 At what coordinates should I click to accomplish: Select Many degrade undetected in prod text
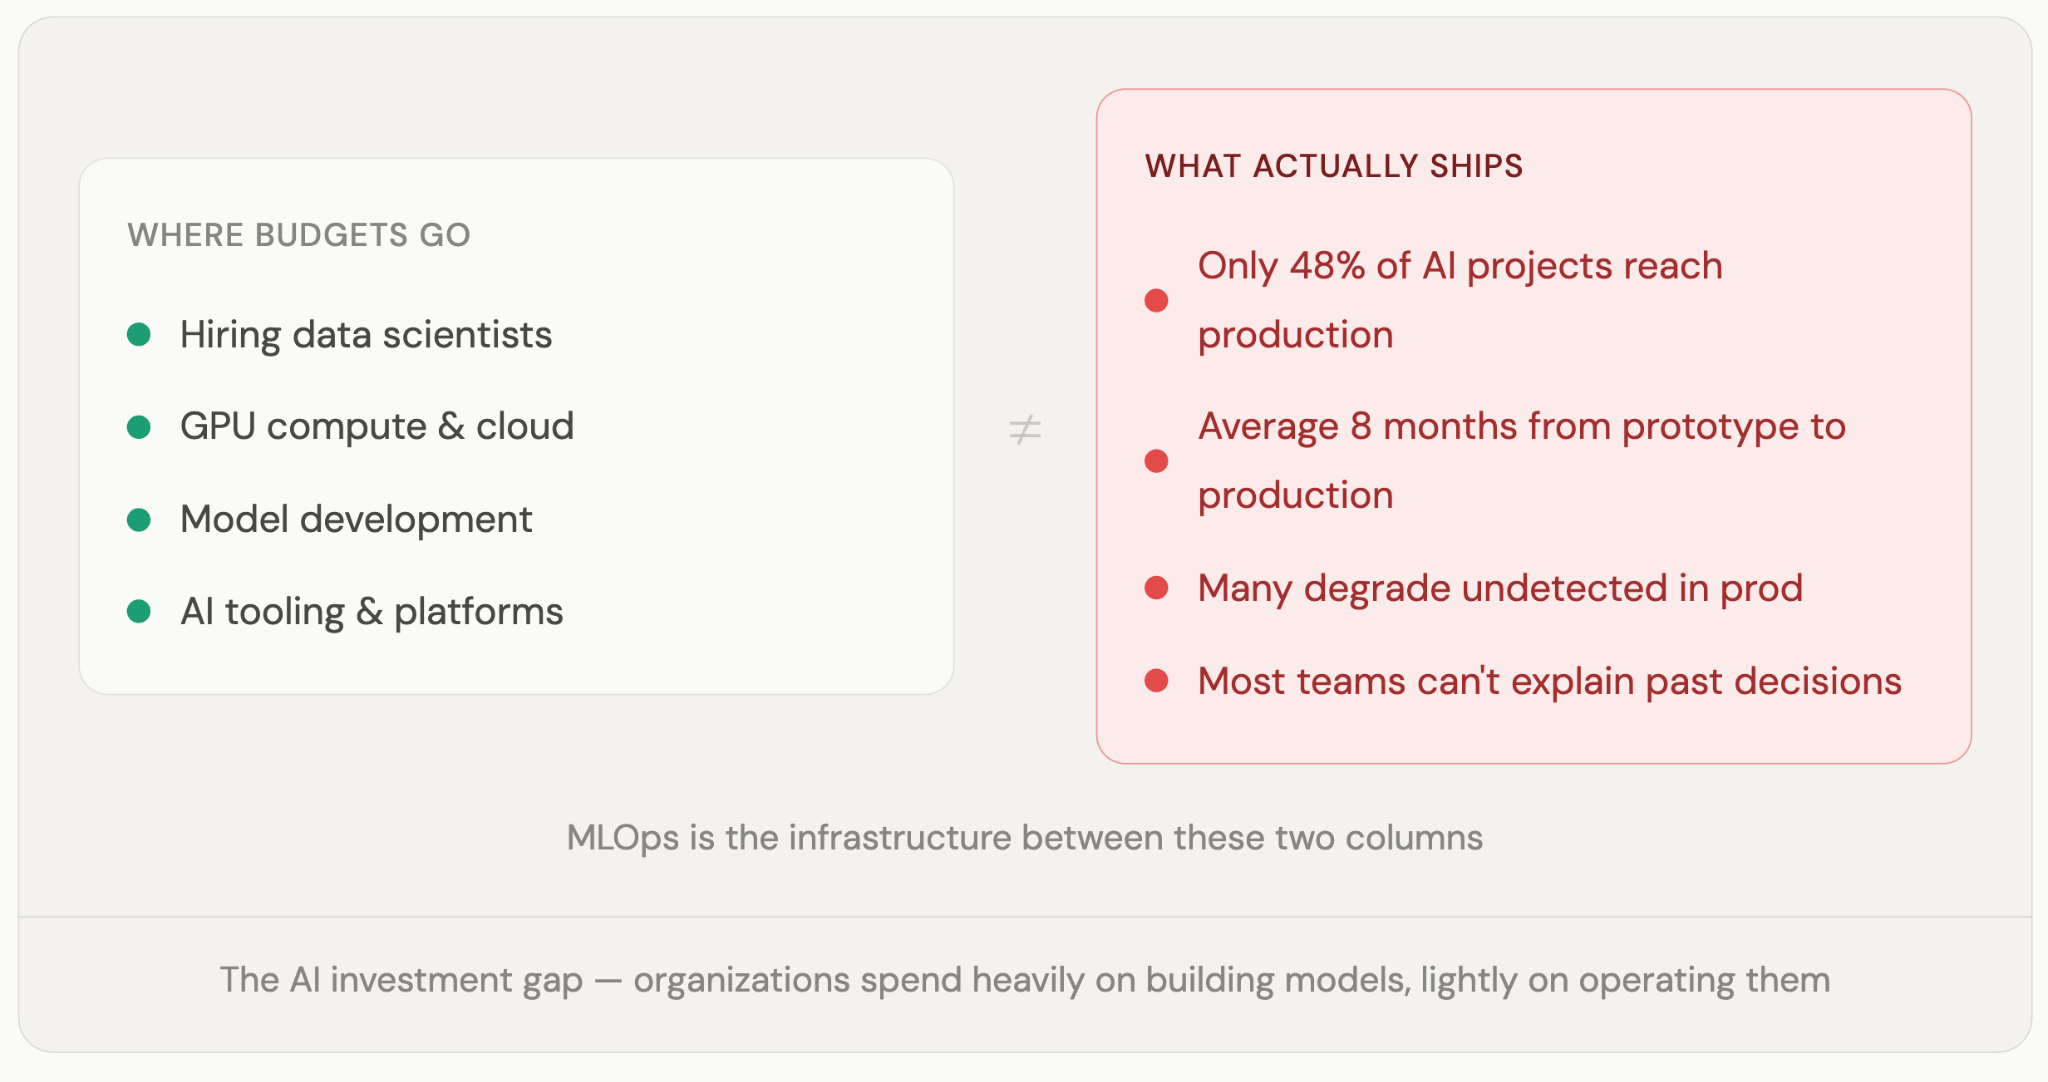coord(1500,588)
